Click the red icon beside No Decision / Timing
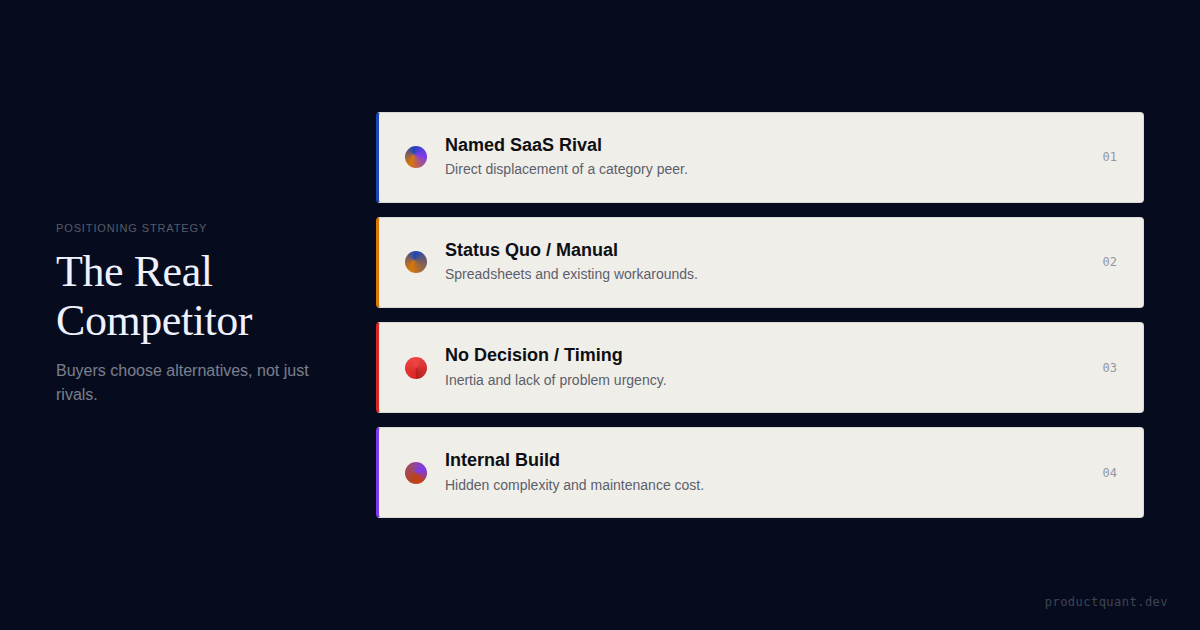The width and height of the screenshot is (1200, 630). (416, 368)
